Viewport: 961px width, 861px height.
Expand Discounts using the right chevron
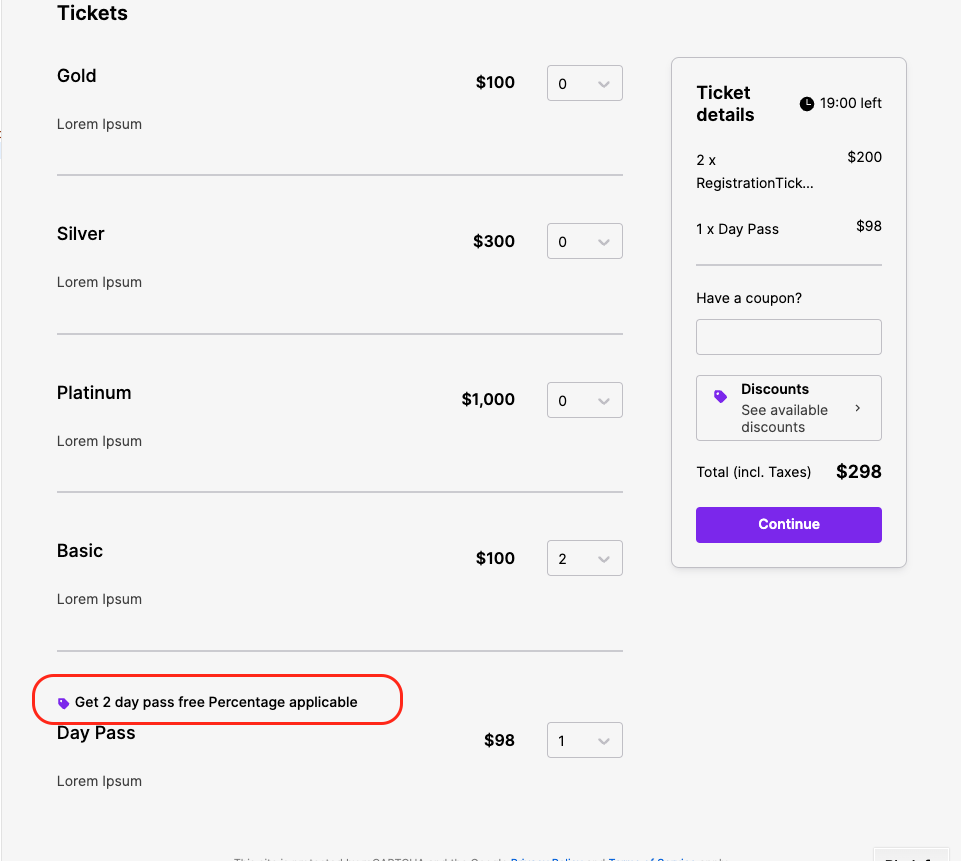coord(858,408)
